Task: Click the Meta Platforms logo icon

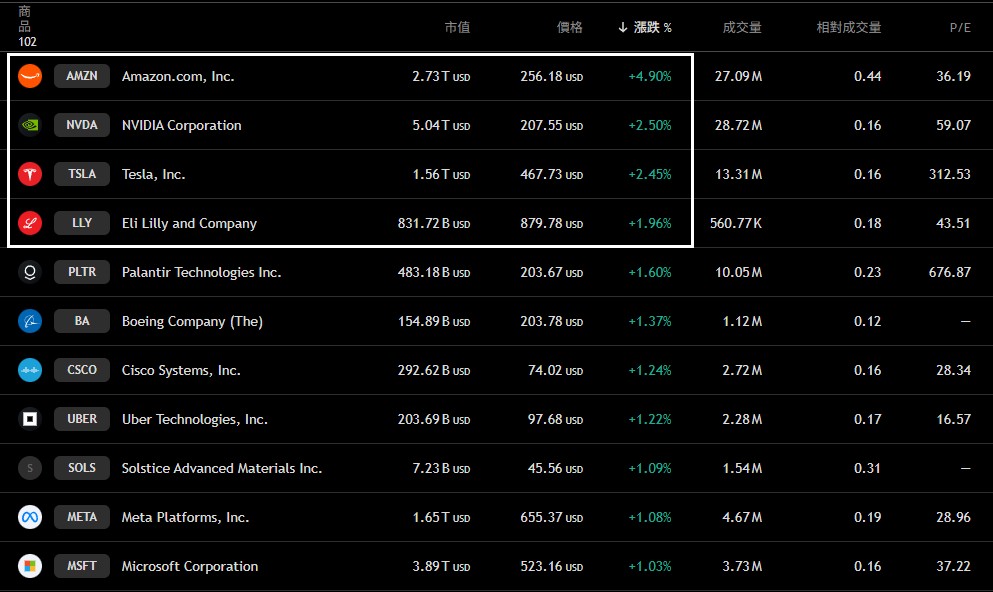Action: click(30, 517)
